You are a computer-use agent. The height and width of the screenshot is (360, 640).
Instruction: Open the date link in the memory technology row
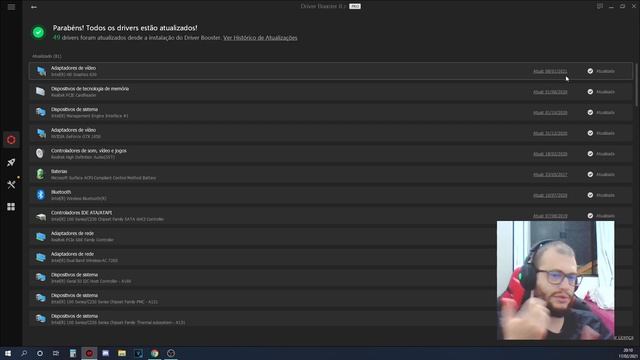pos(550,92)
